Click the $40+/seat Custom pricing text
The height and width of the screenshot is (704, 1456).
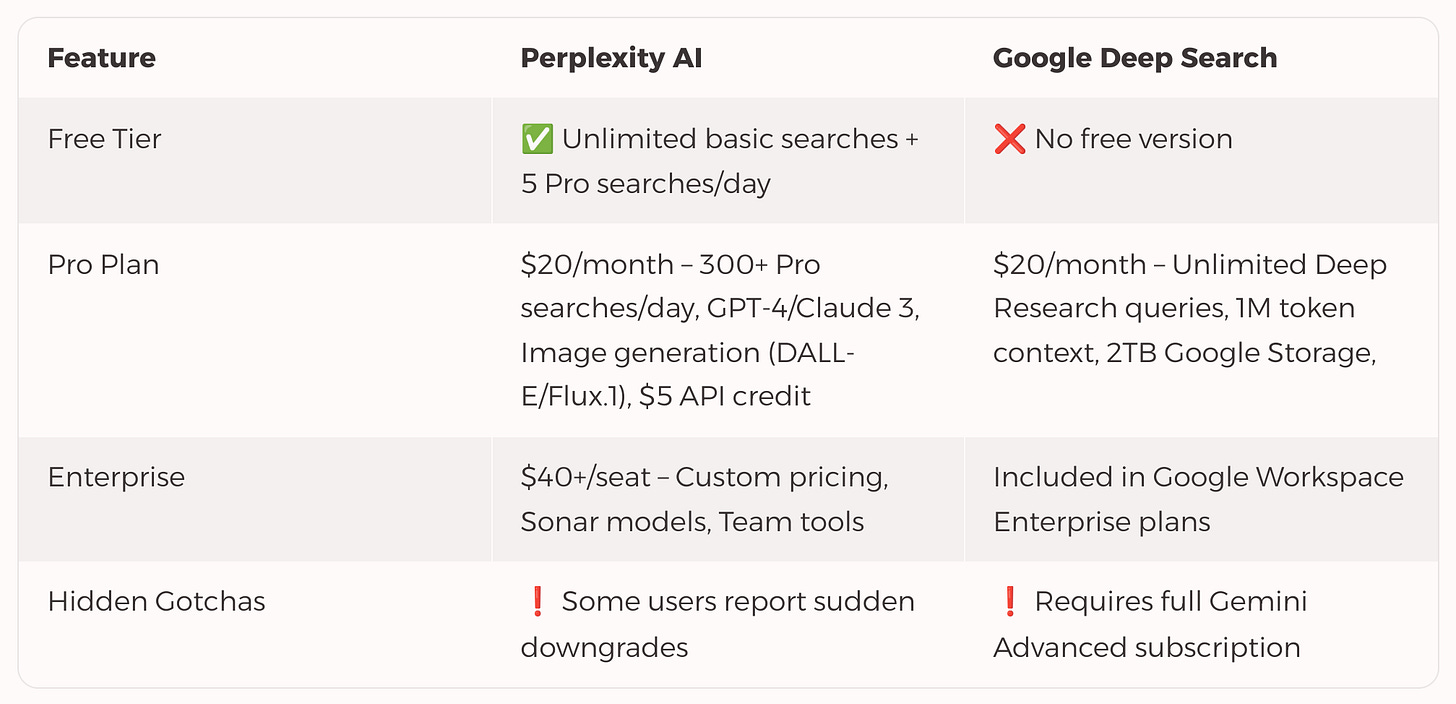[704, 477]
